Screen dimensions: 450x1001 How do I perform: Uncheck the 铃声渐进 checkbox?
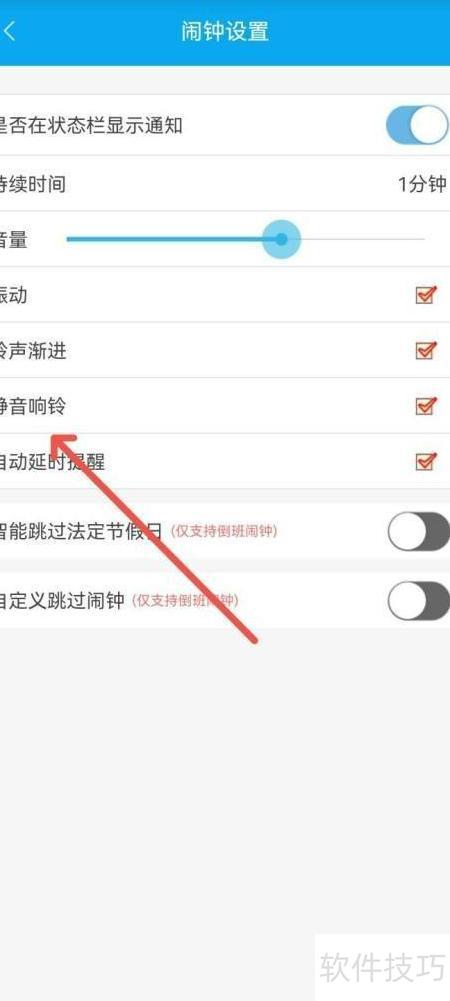(426, 350)
